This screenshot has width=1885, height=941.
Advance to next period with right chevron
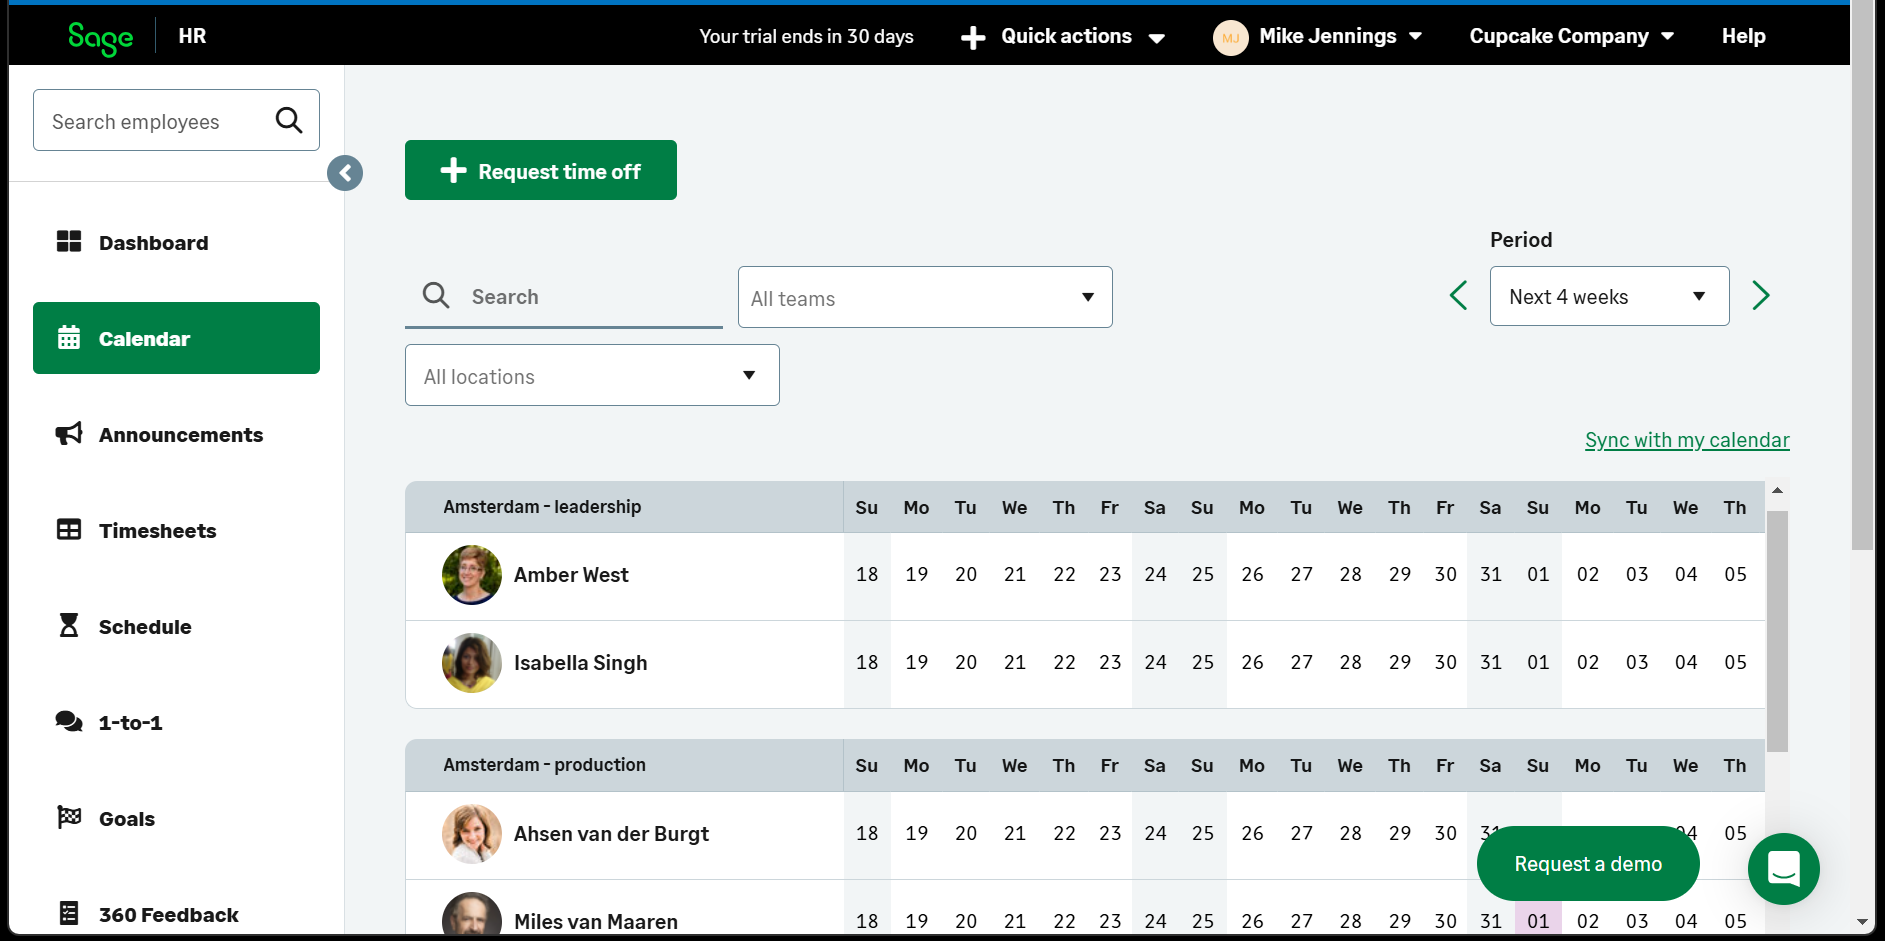click(x=1761, y=296)
